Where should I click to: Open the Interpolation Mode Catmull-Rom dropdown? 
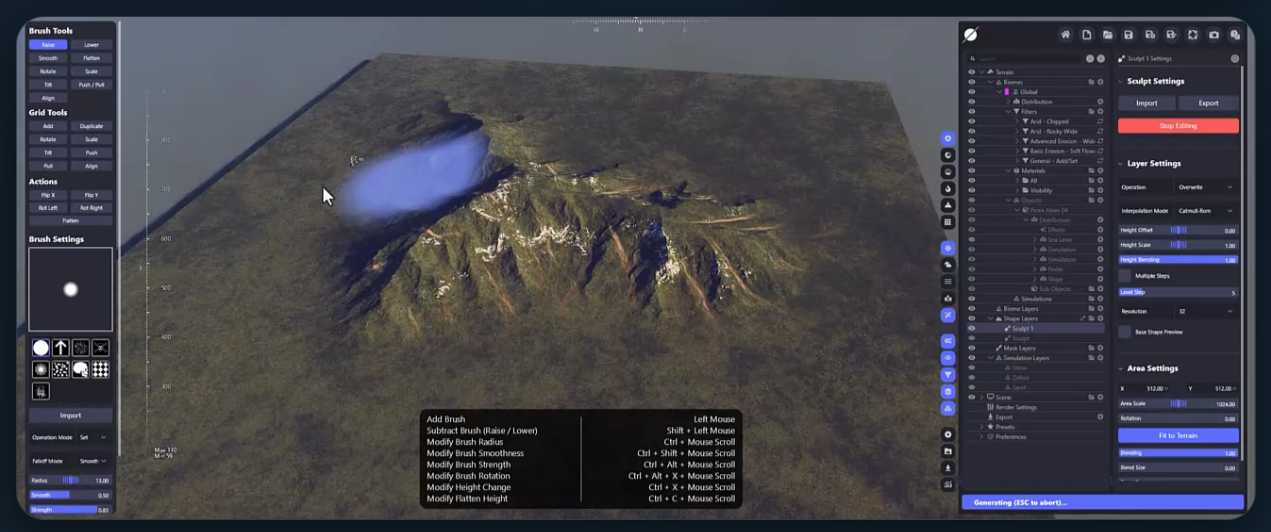(1206, 211)
